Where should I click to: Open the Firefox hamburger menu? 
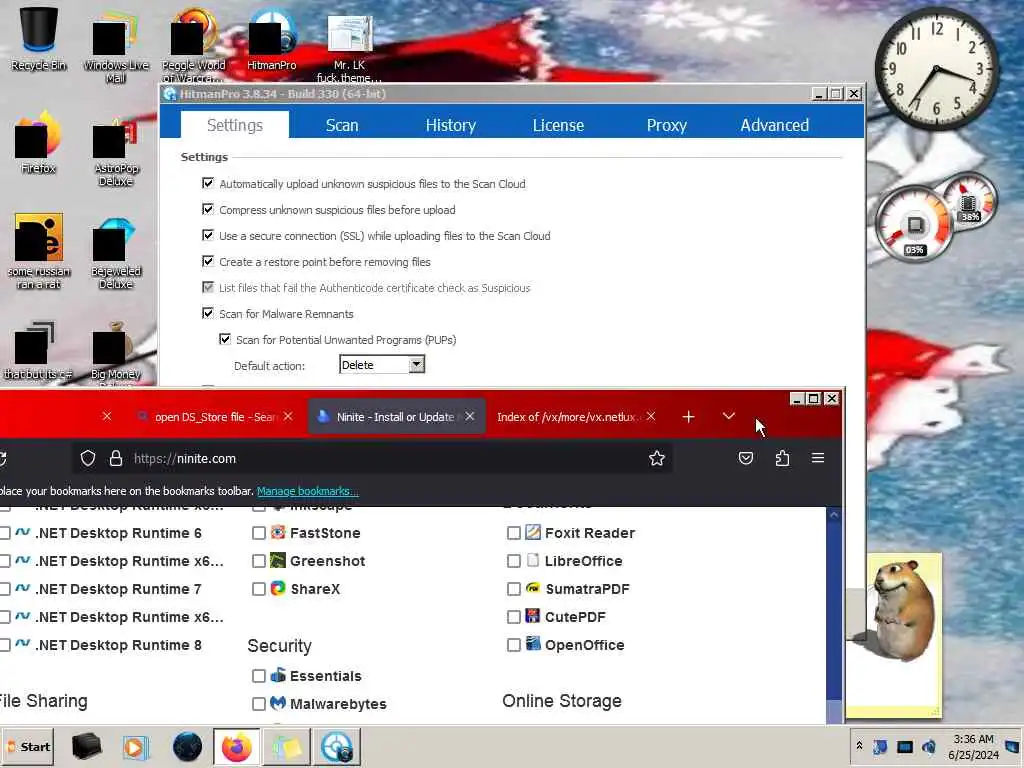click(818, 458)
